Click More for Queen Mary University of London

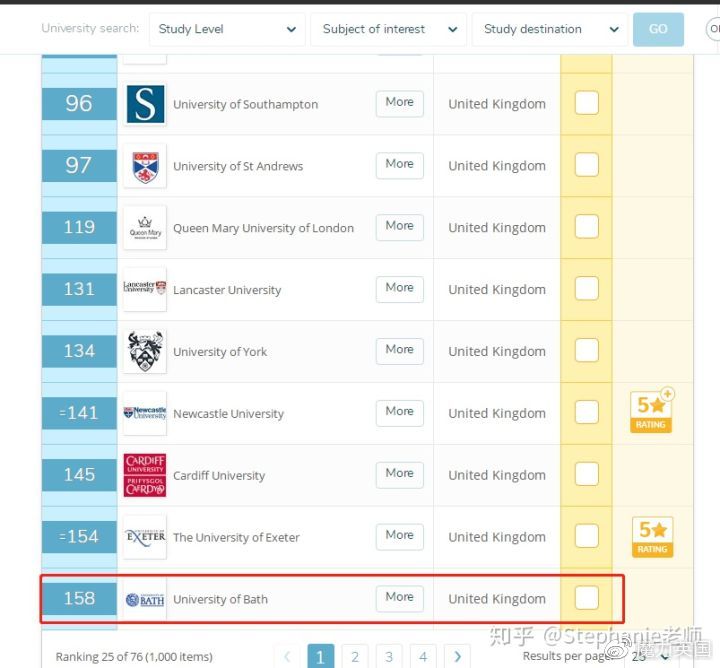[399, 226]
